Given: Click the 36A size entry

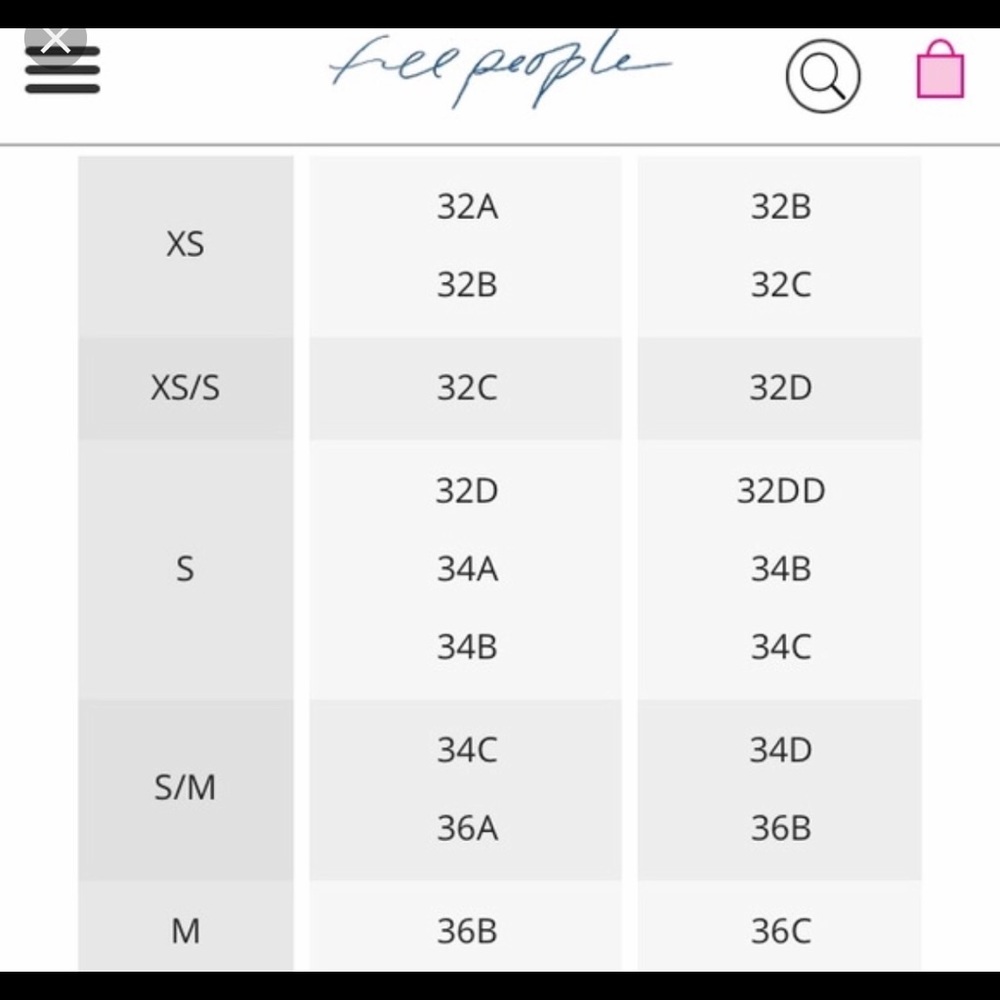Looking at the screenshot, I should [467, 828].
